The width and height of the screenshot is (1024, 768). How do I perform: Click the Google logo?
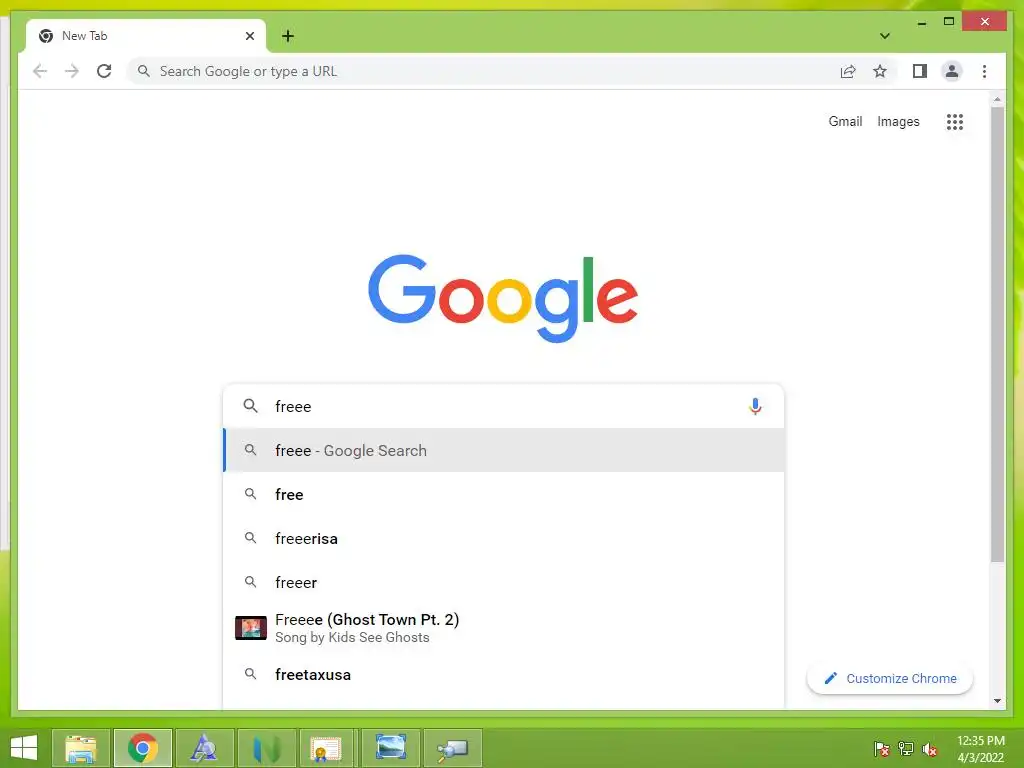(x=503, y=298)
